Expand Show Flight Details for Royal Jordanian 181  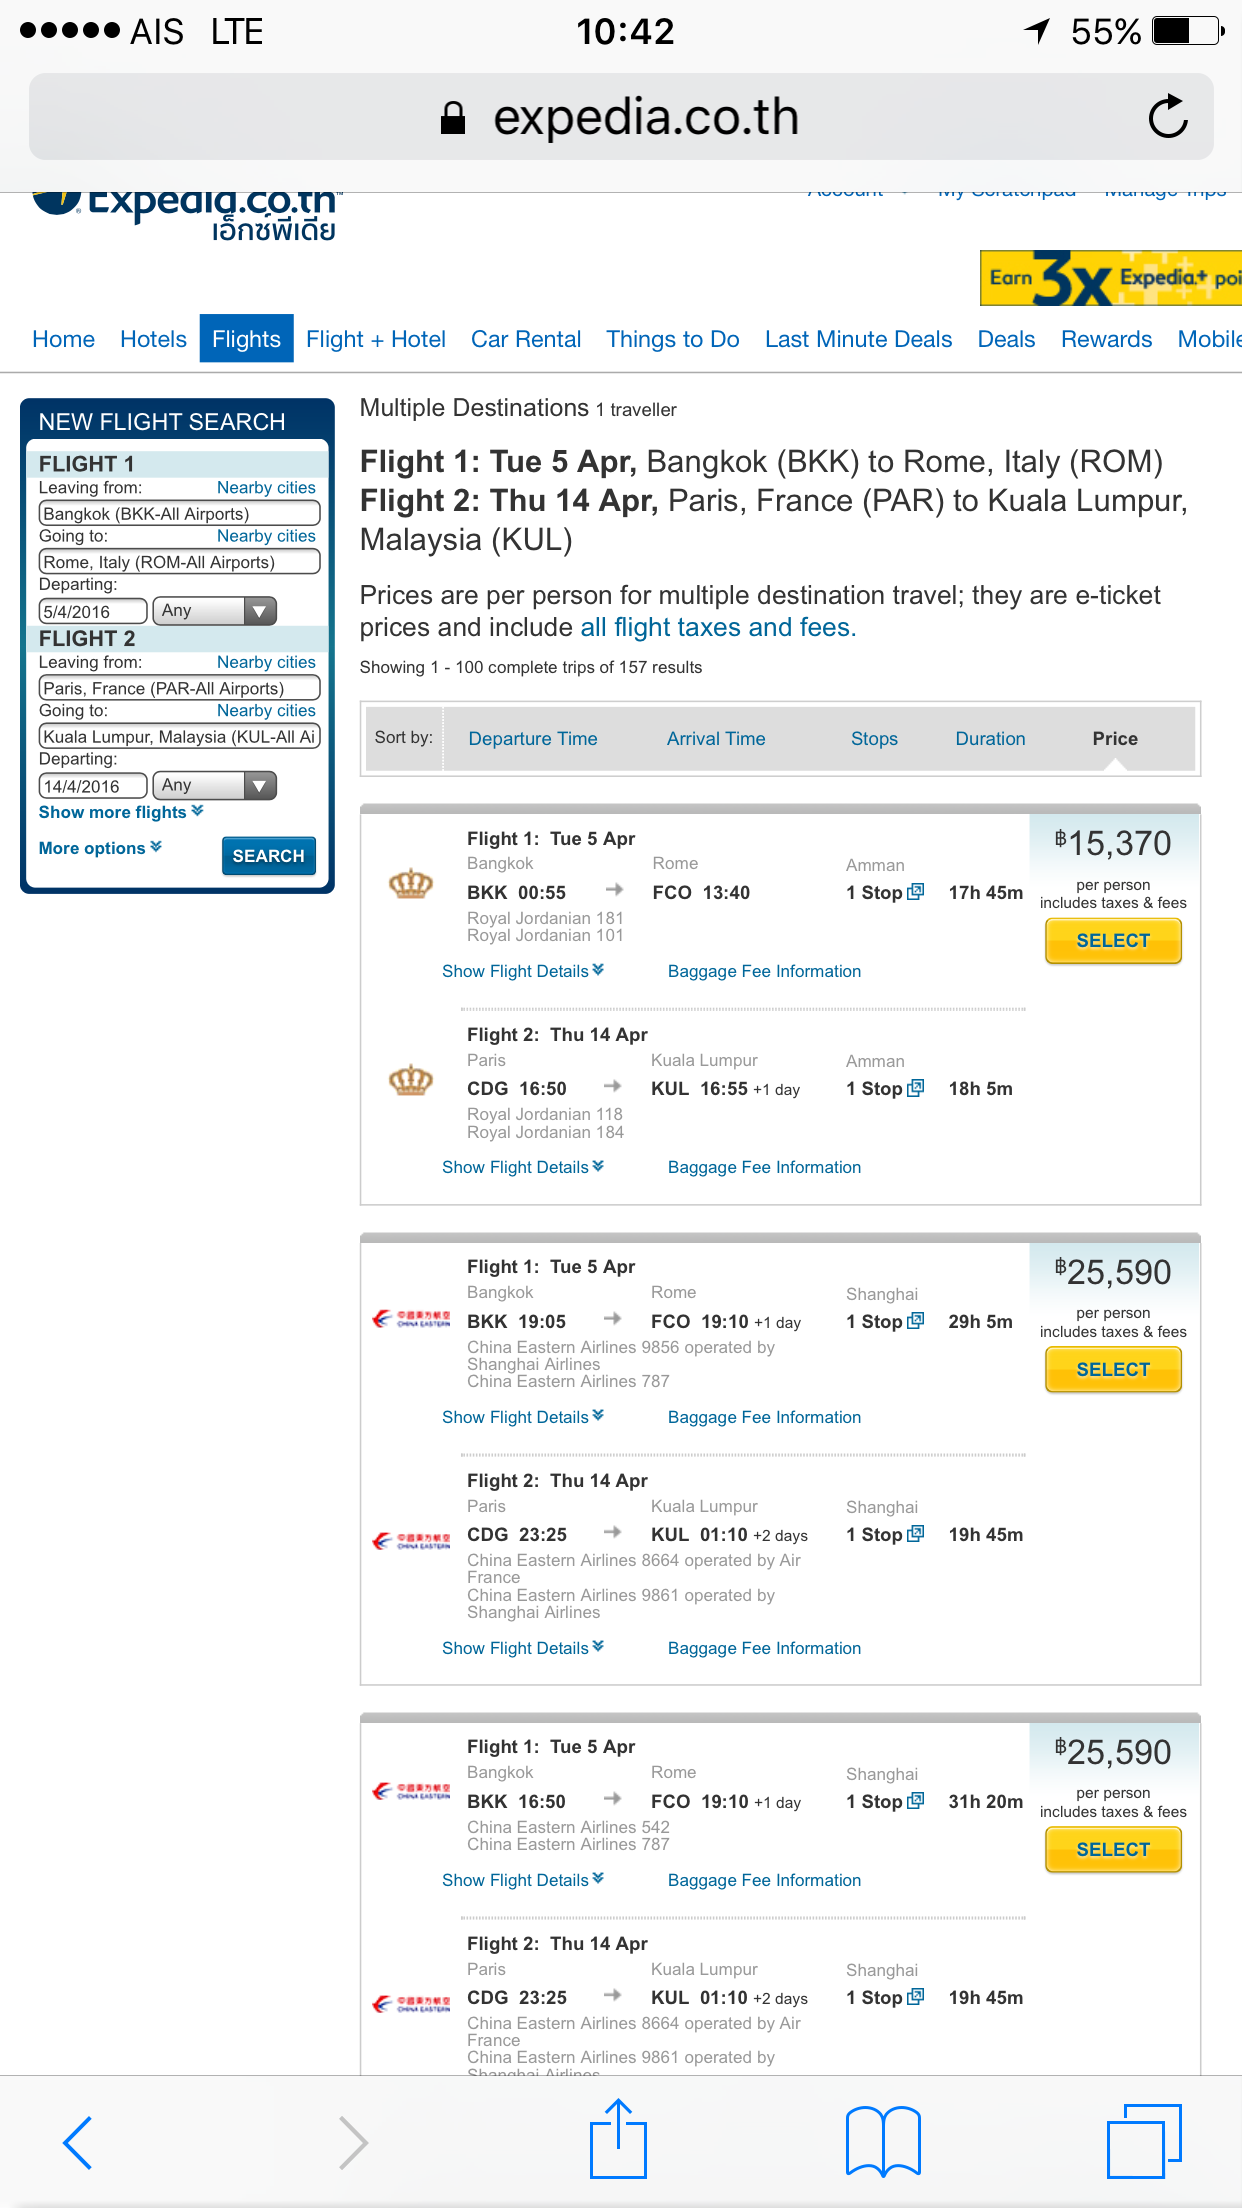coord(523,971)
